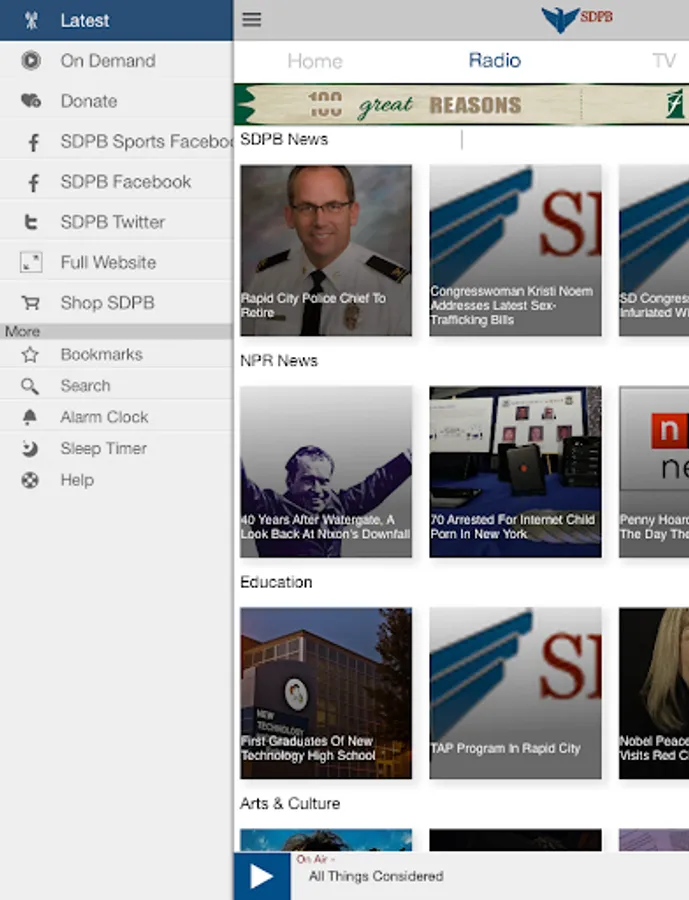Open On Demand menu item
689x900 pixels.
tap(117, 61)
